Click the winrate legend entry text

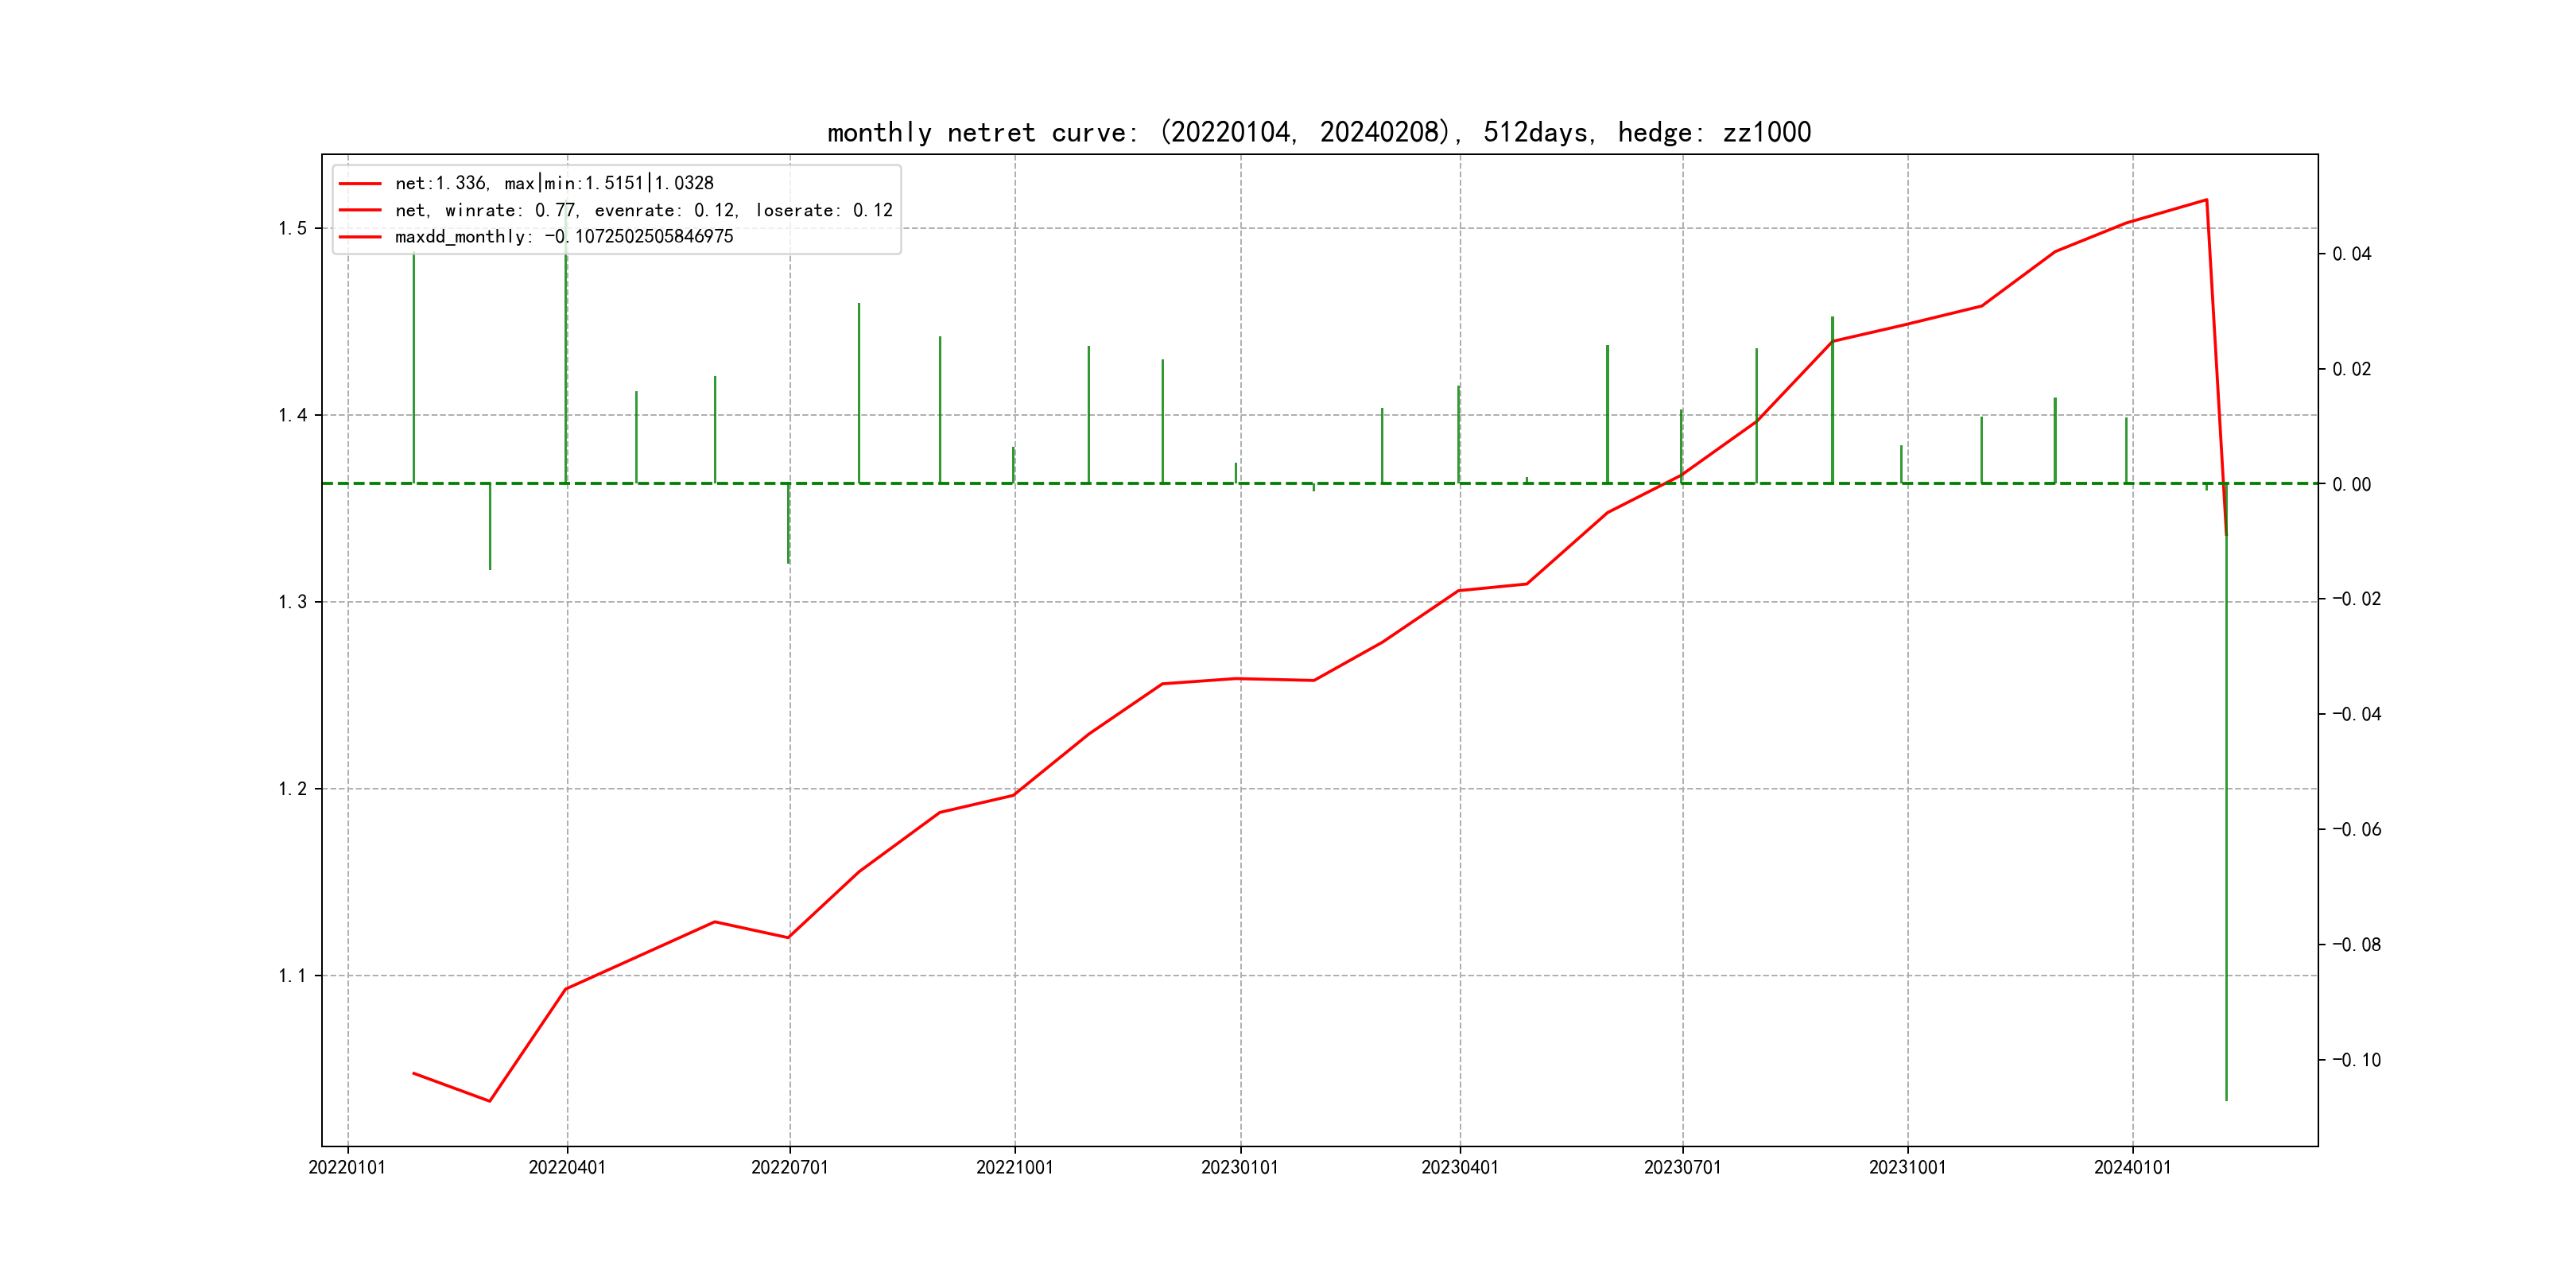click(x=643, y=210)
